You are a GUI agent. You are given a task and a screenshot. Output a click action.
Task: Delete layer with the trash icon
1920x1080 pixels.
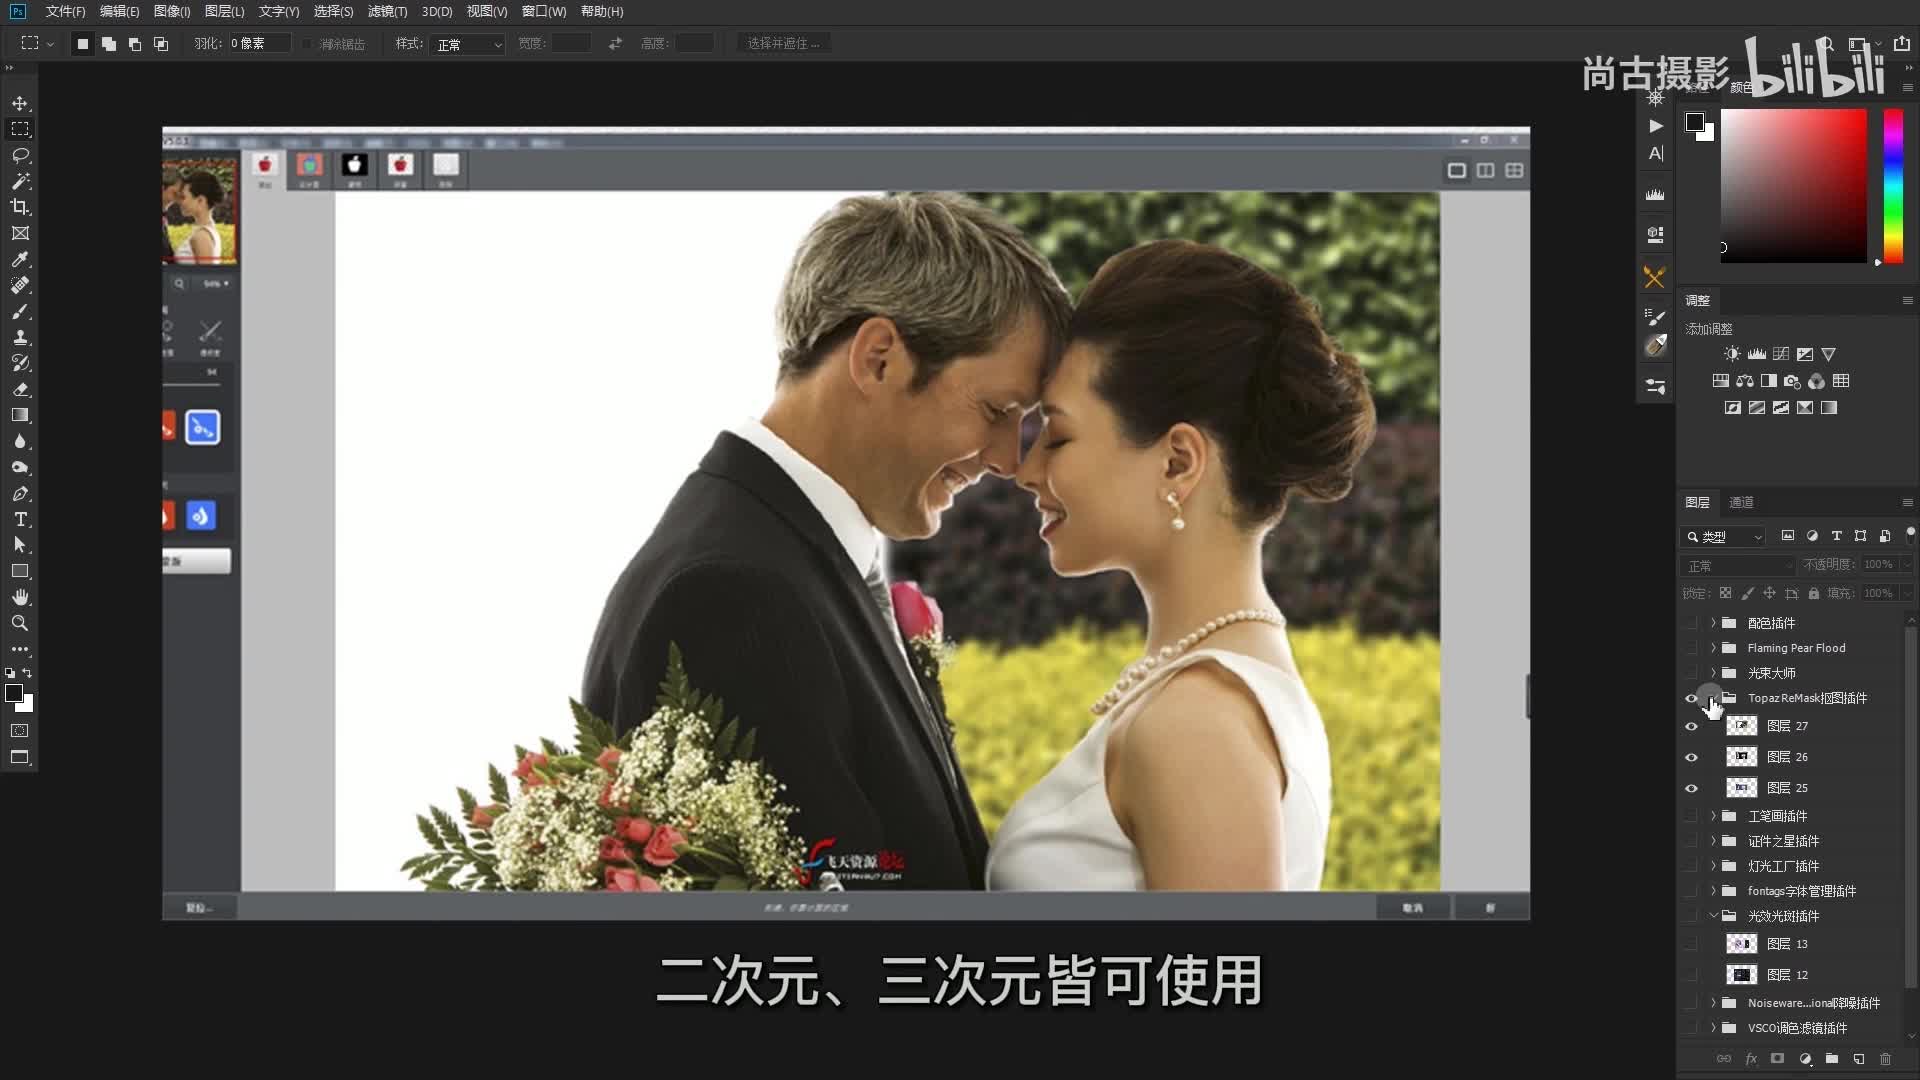pyautogui.click(x=1885, y=1058)
